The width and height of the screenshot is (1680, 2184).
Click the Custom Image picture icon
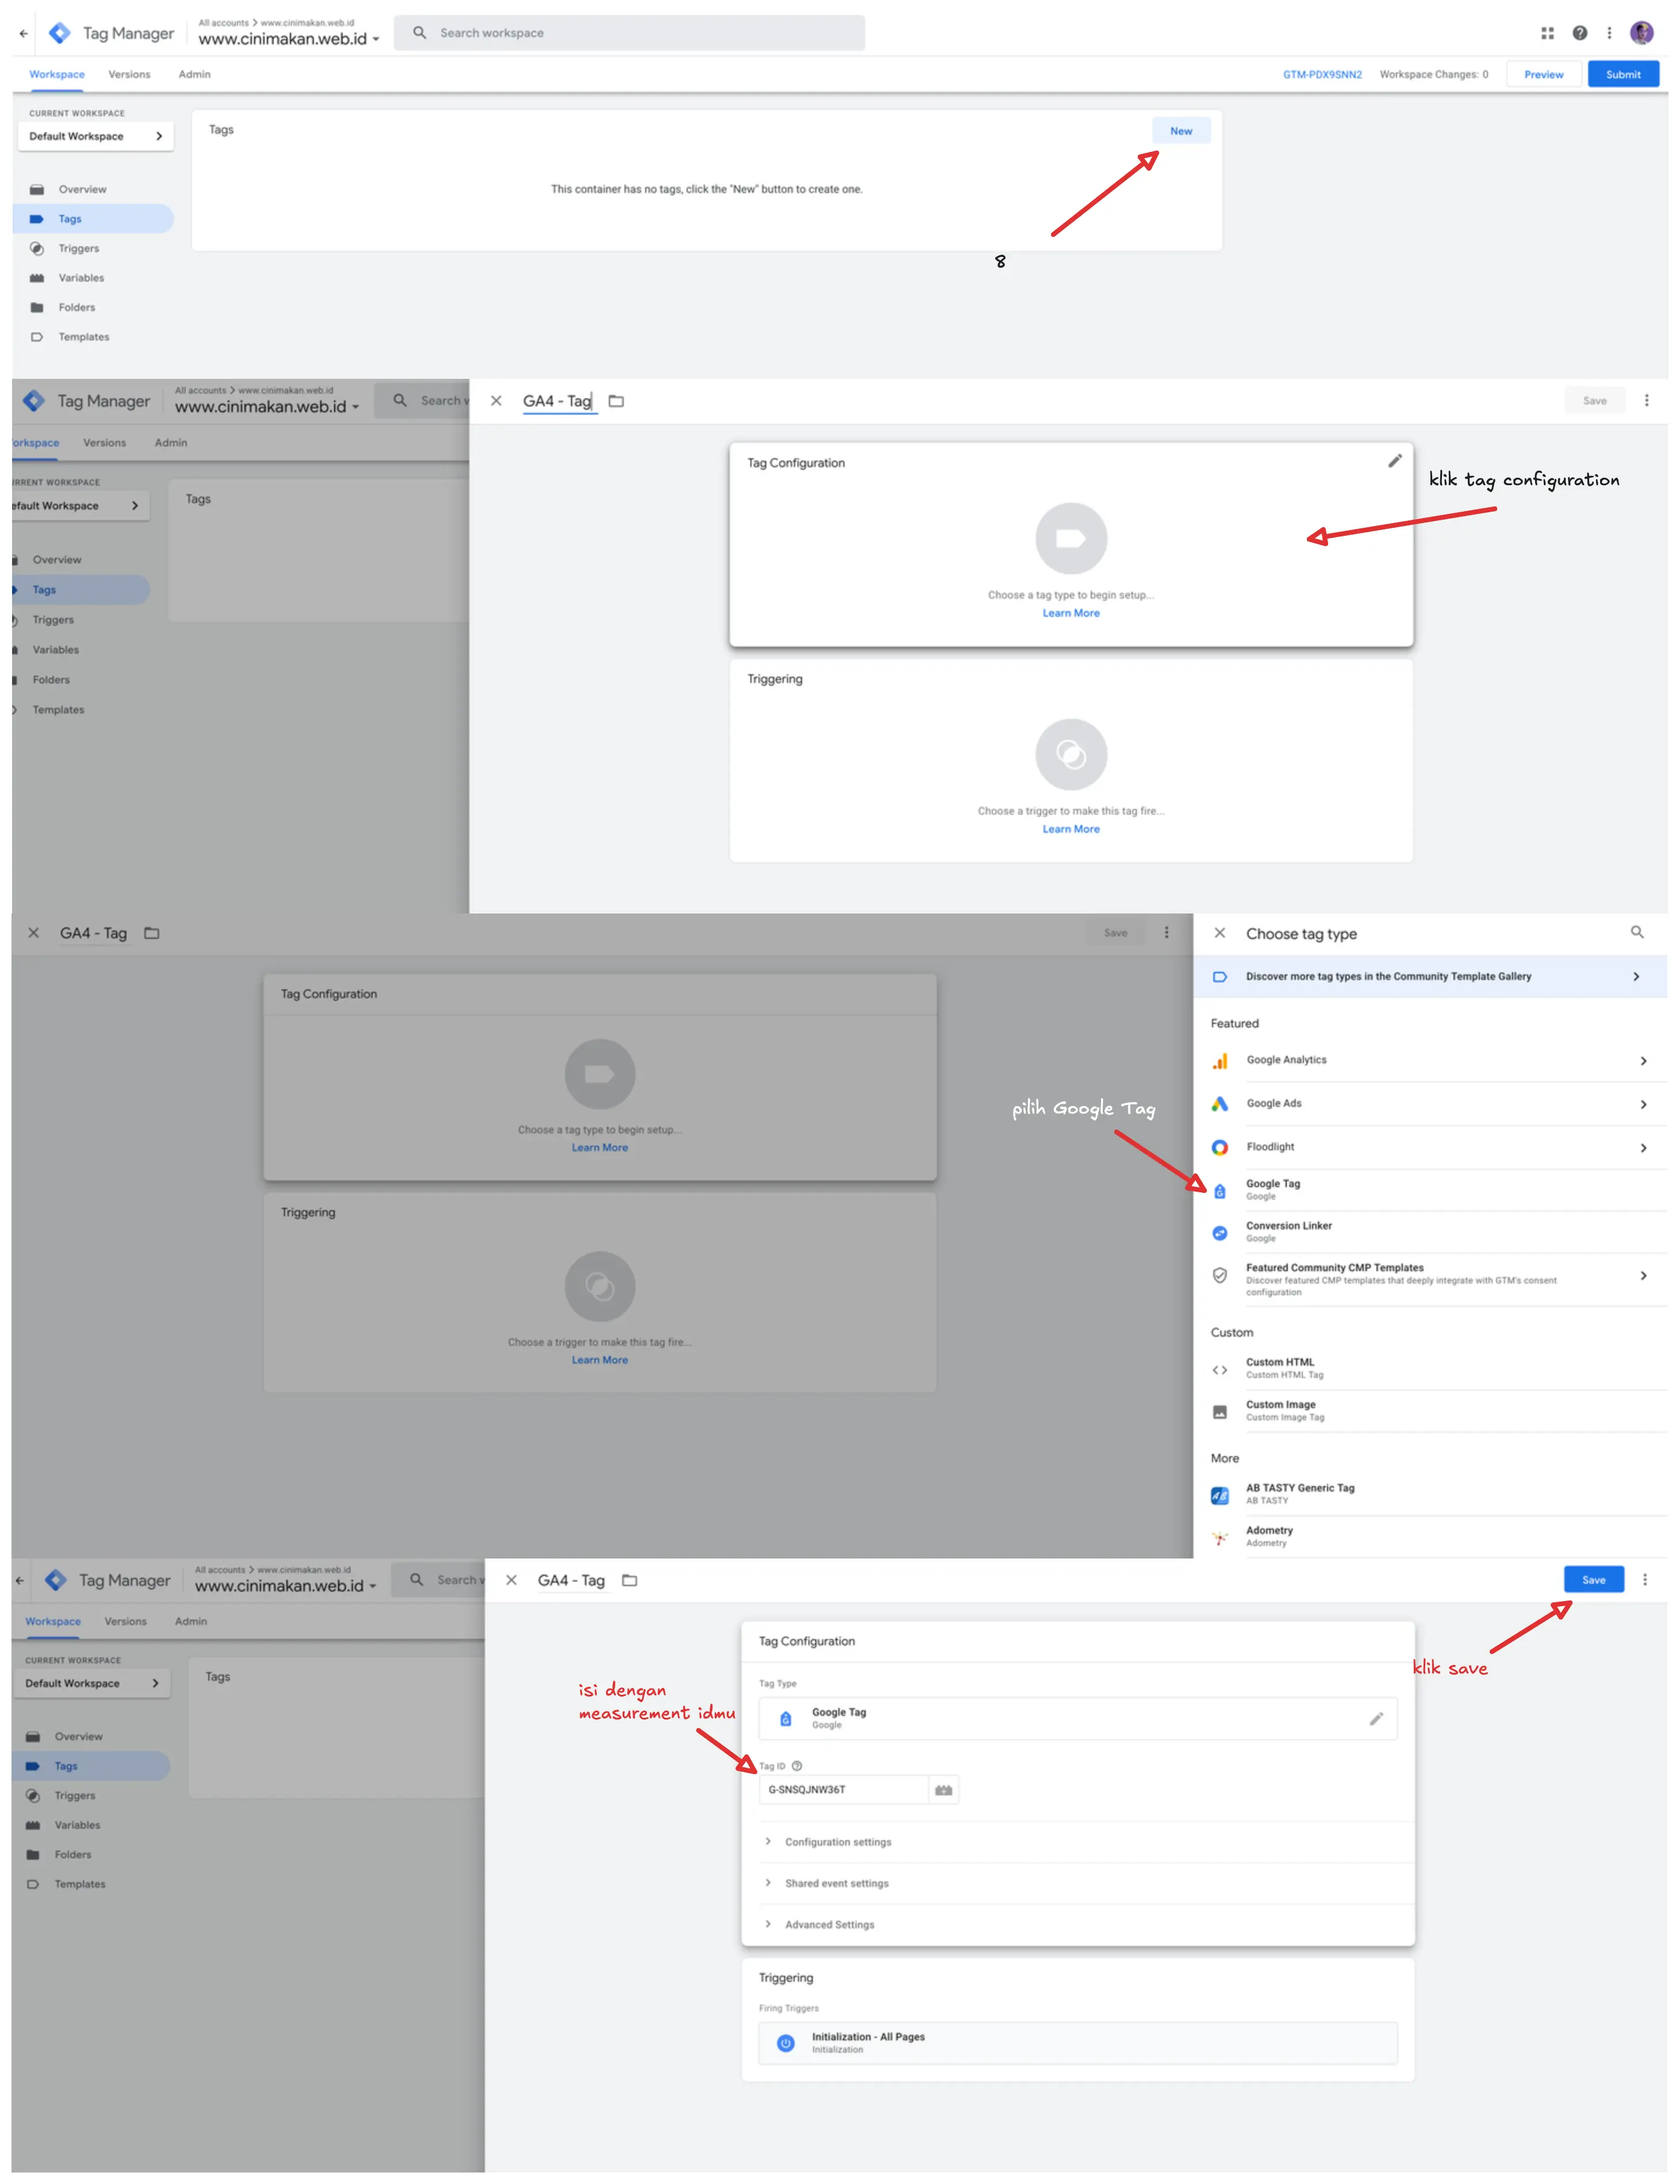point(1219,1411)
